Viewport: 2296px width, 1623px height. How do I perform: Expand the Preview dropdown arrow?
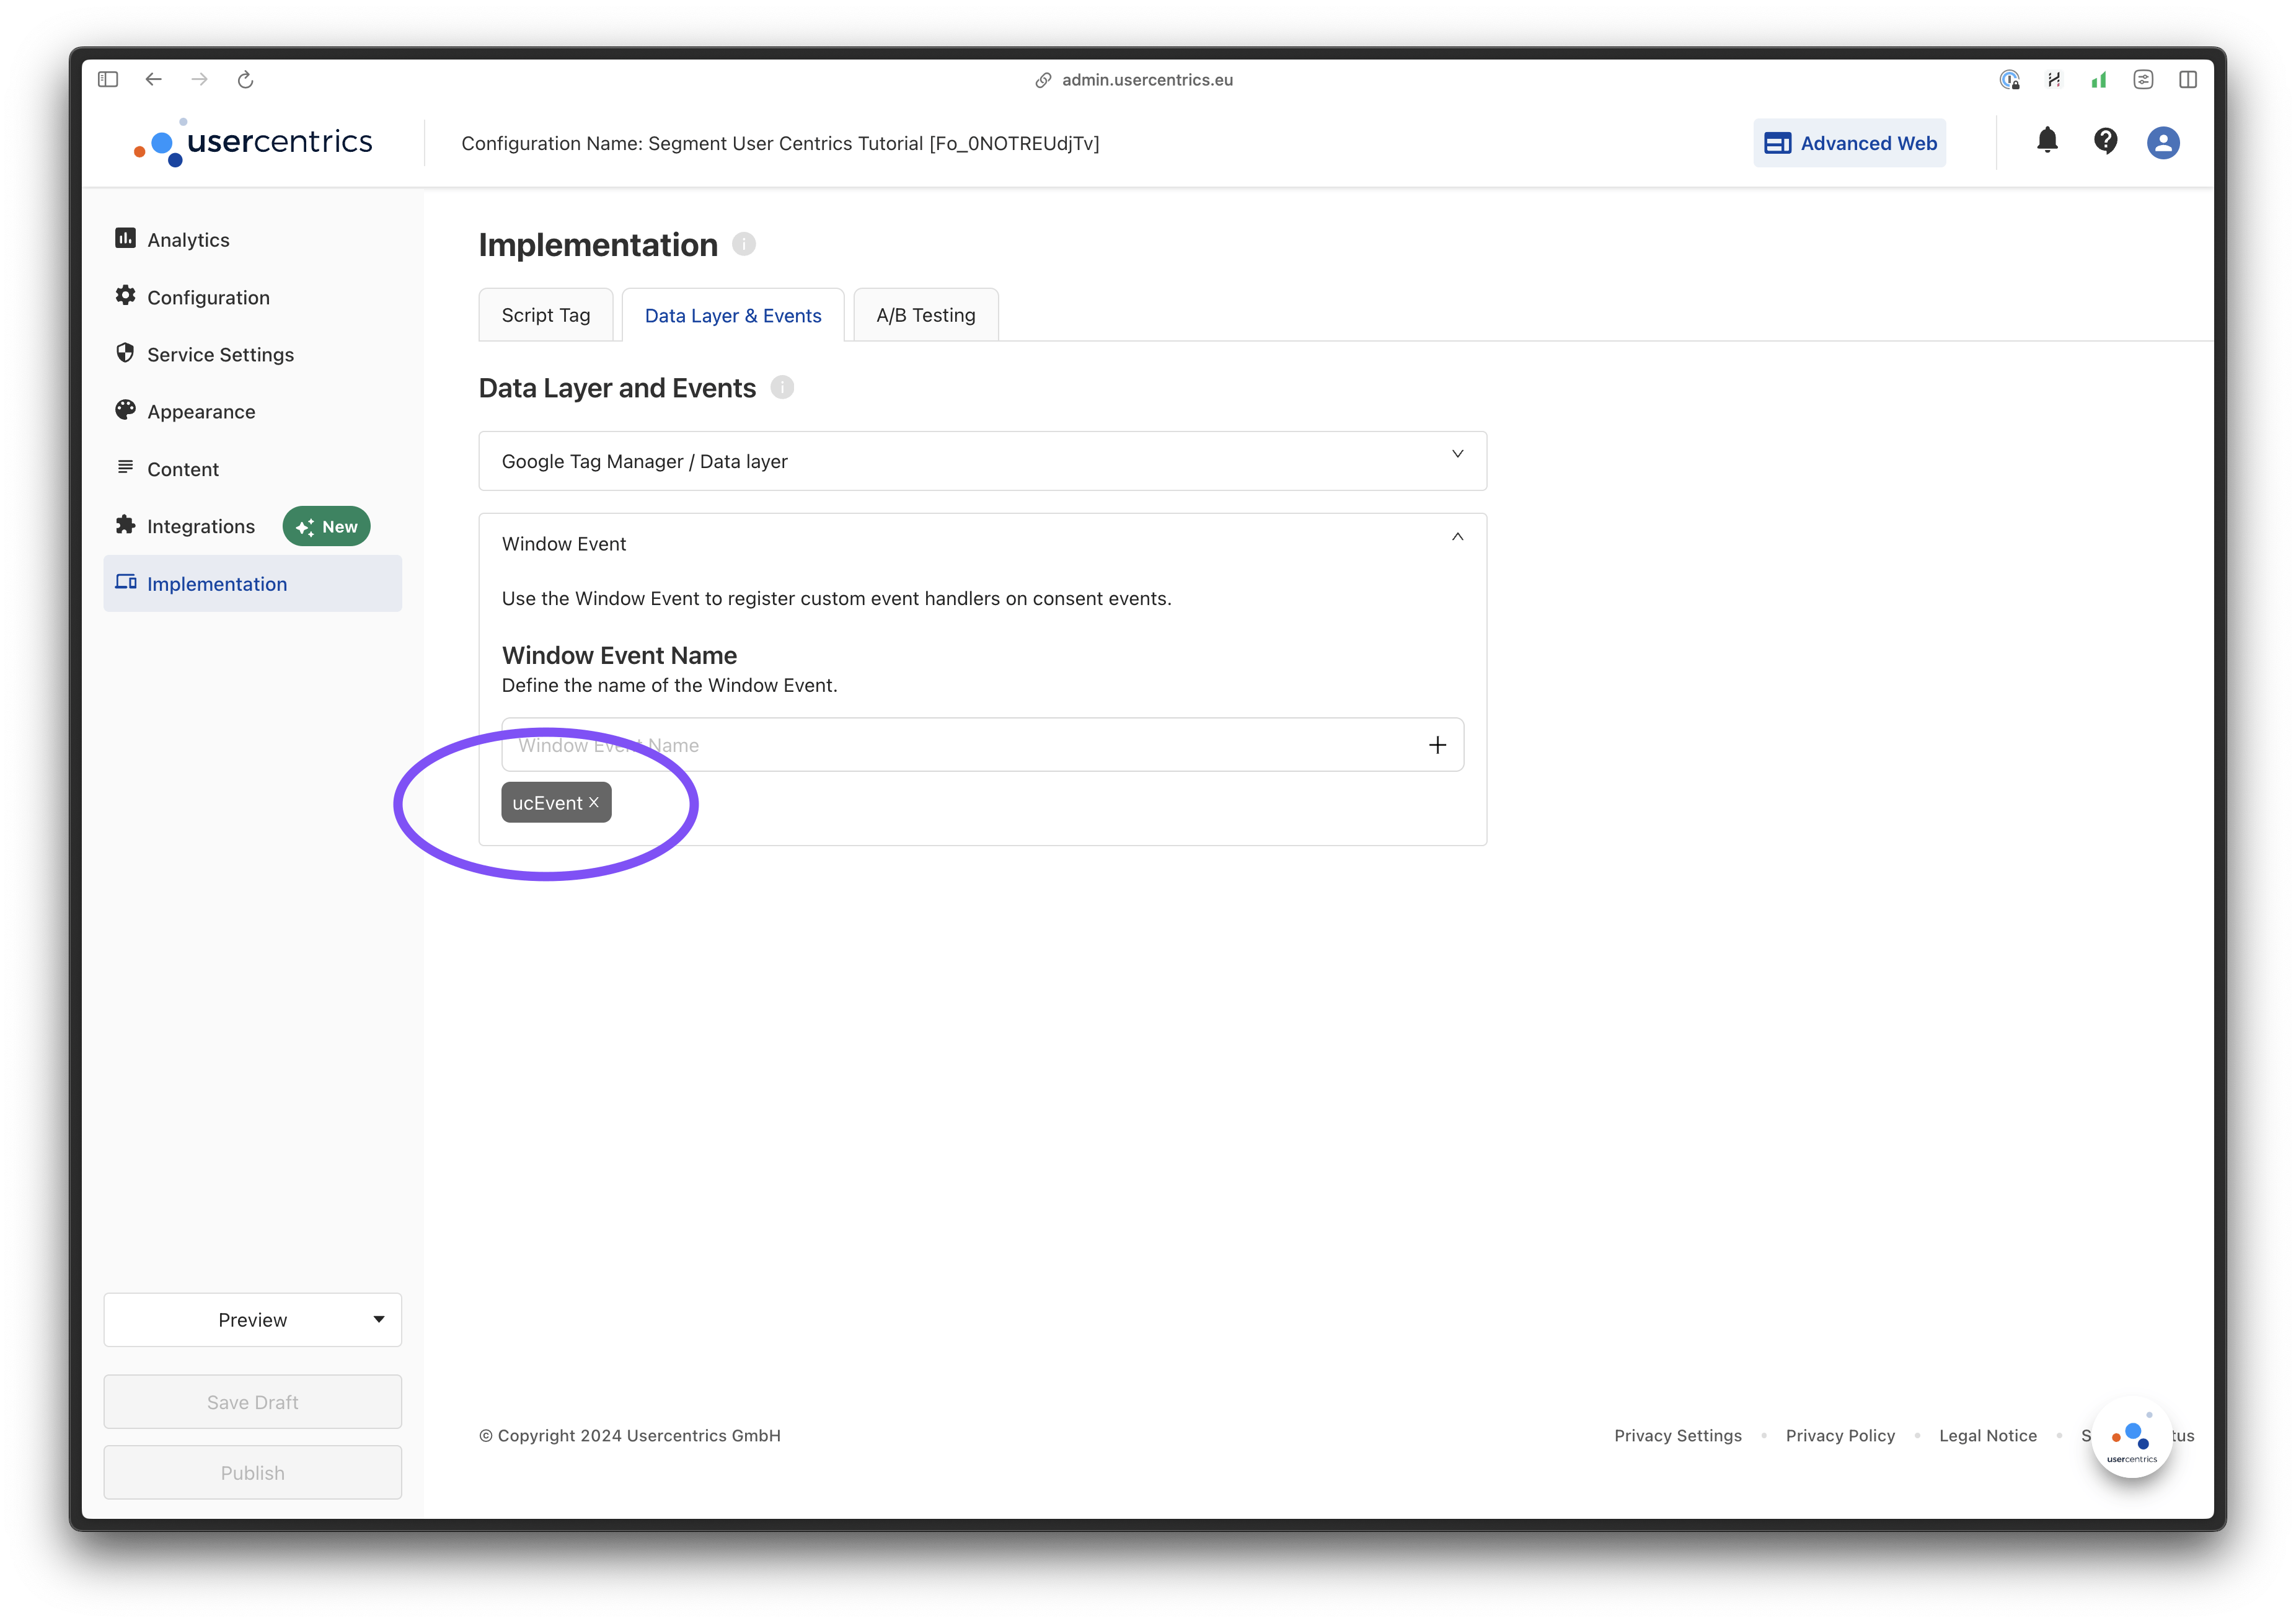[x=379, y=1319]
